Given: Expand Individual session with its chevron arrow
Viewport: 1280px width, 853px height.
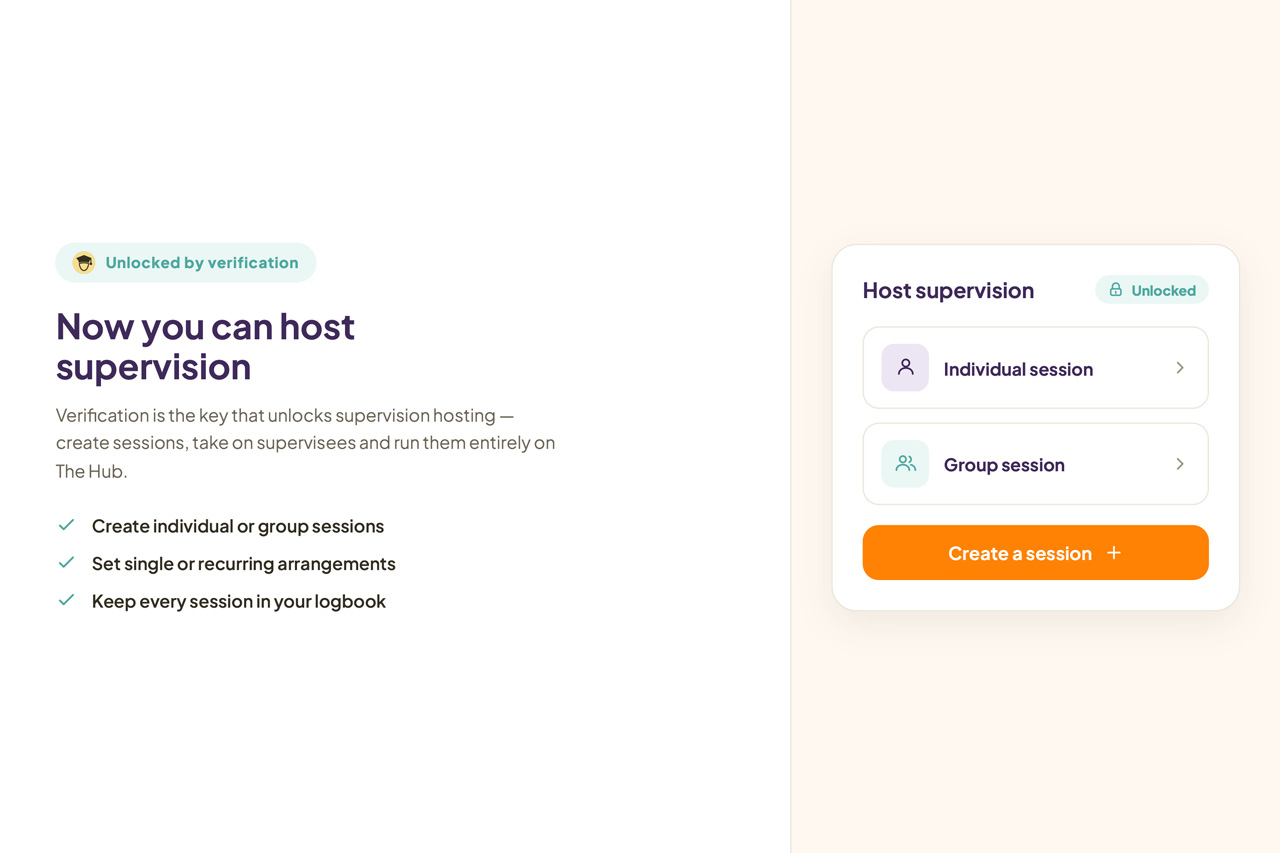Looking at the screenshot, I should pos(1180,368).
